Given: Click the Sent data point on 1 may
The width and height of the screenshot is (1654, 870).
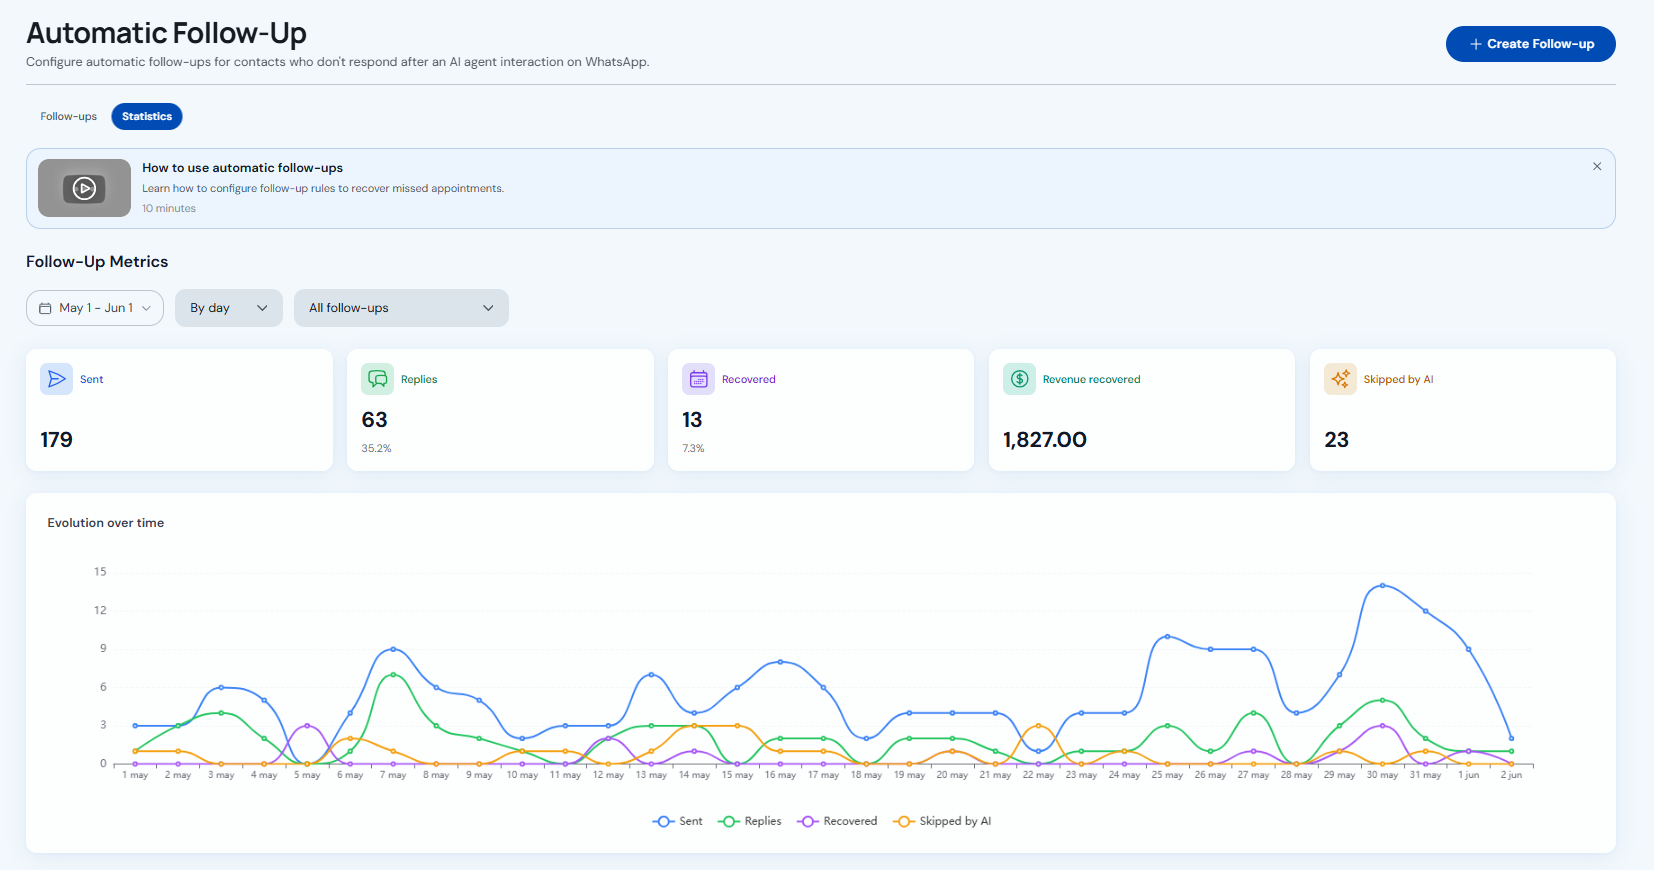Looking at the screenshot, I should [x=135, y=726].
